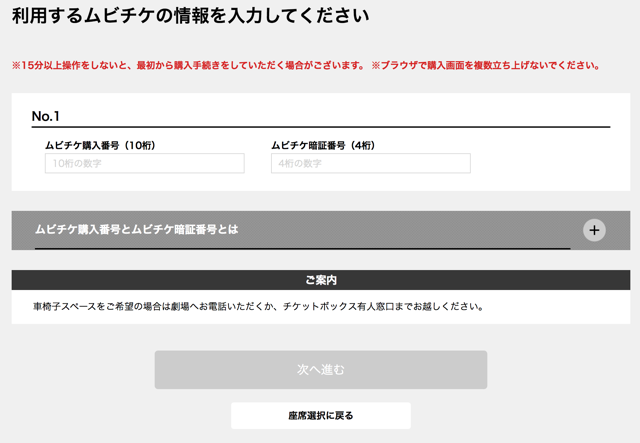Screen dimensions: 640x443
Task: Click the page title 利用するムビチケの情報を入力してください
Action: point(191,16)
